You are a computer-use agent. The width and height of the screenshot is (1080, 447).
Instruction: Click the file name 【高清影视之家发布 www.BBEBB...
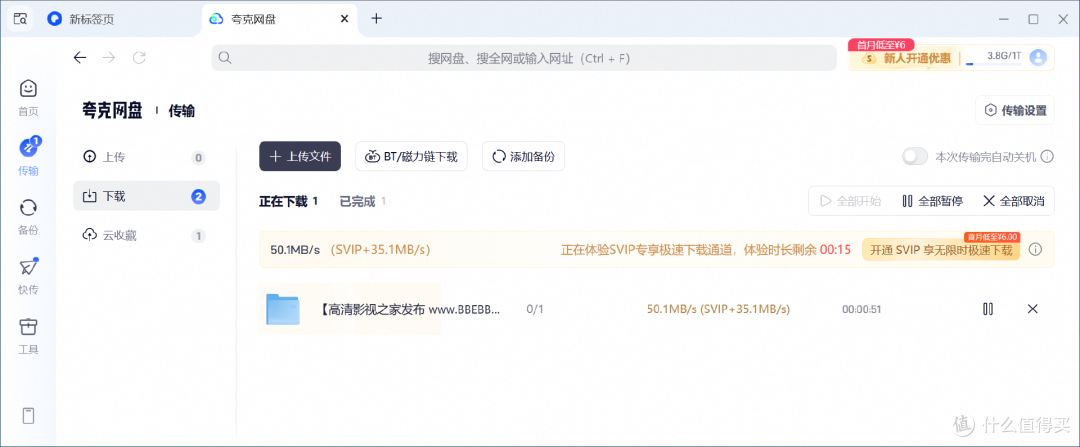click(x=411, y=309)
